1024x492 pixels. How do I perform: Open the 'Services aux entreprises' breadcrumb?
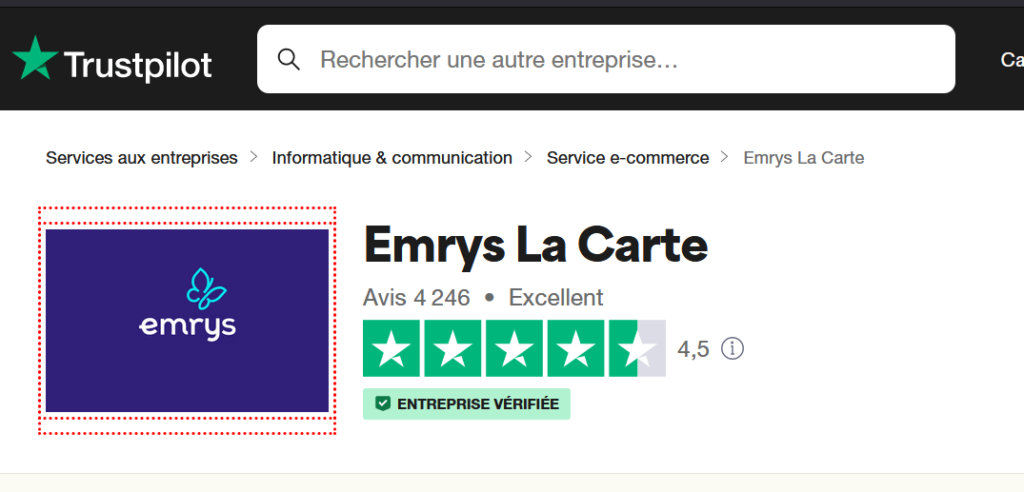tap(142, 157)
